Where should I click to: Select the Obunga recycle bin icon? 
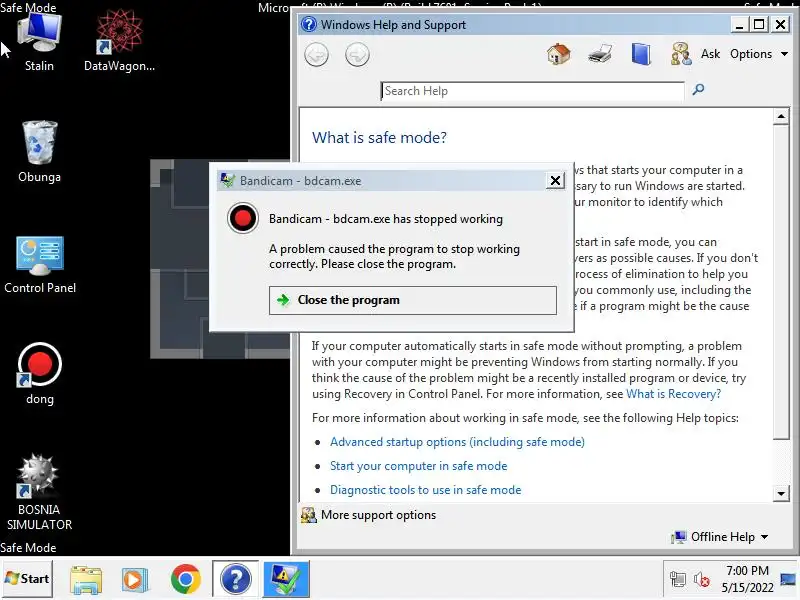pyautogui.click(x=39, y=152)
